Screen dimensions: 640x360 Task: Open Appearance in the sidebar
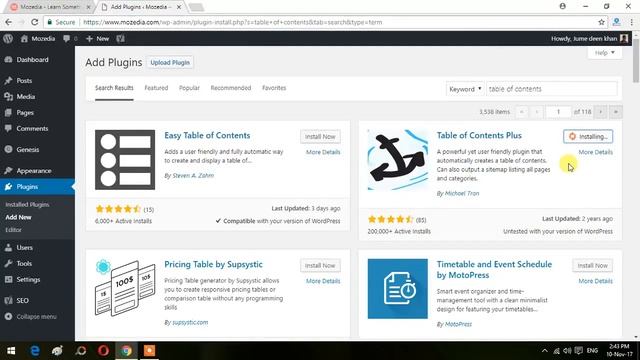pyautogui.click(x=34, y=171)
